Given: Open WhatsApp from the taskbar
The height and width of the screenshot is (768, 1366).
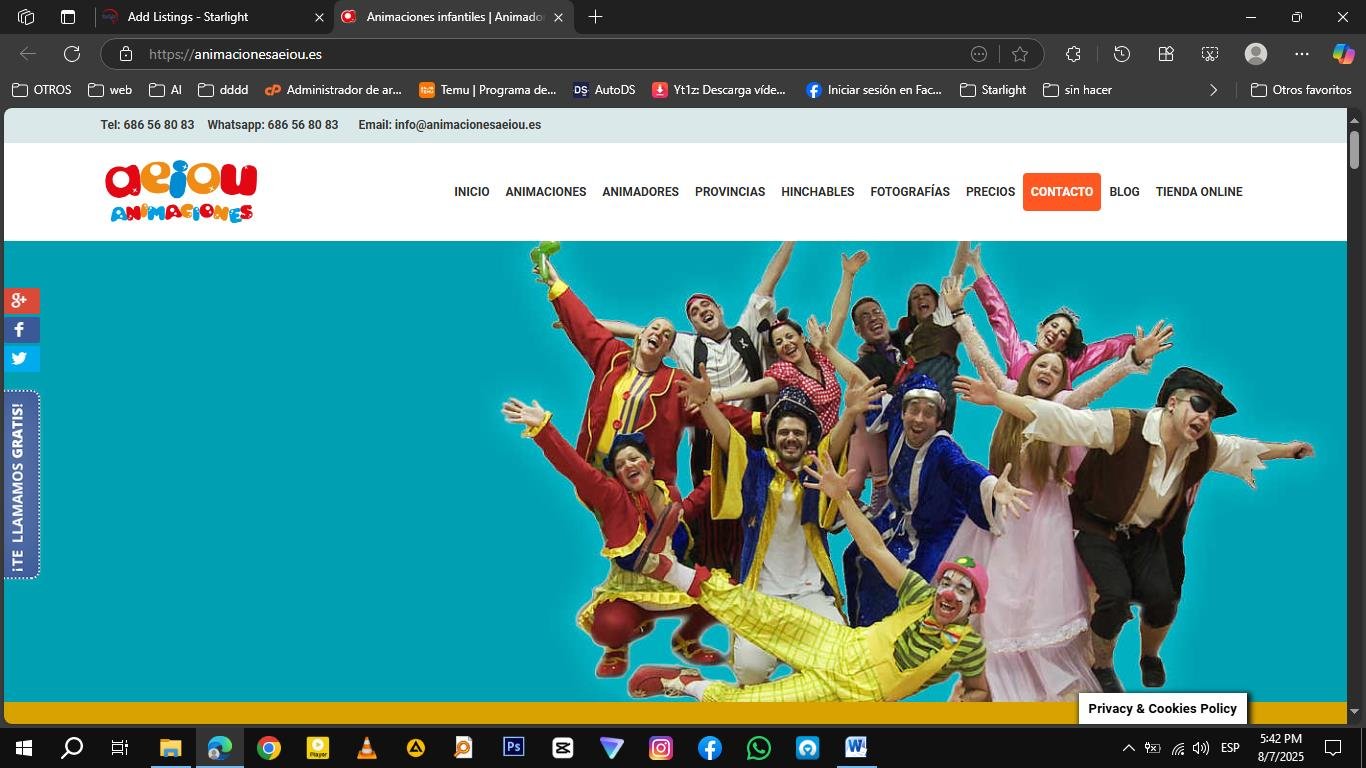Looking at the screenshot, I should [759, 748].
